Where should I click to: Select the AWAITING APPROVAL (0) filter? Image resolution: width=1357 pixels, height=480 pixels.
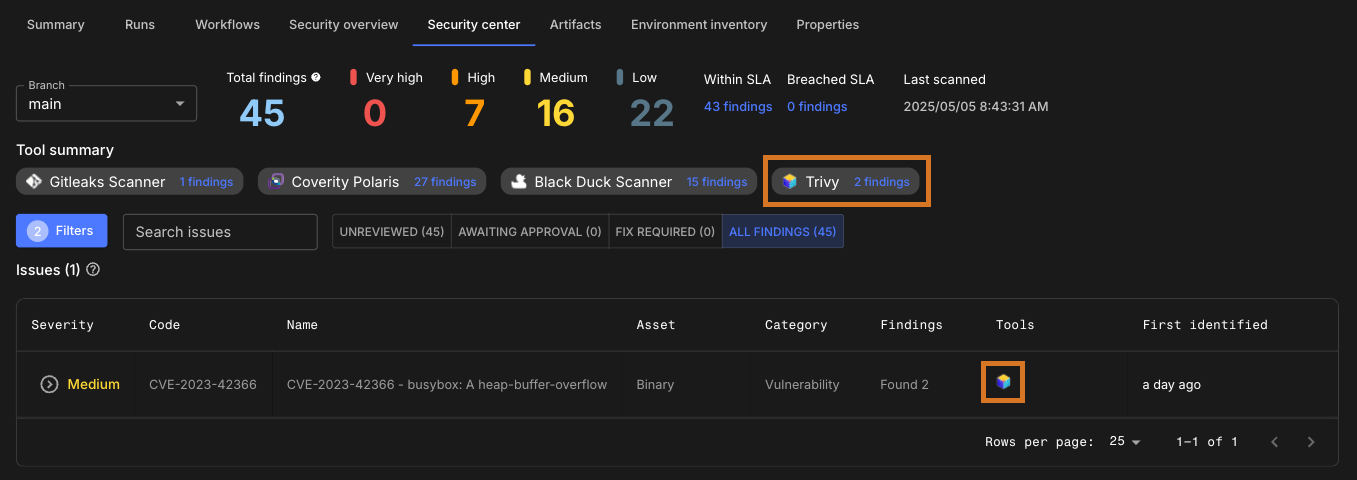pos(530,231)
